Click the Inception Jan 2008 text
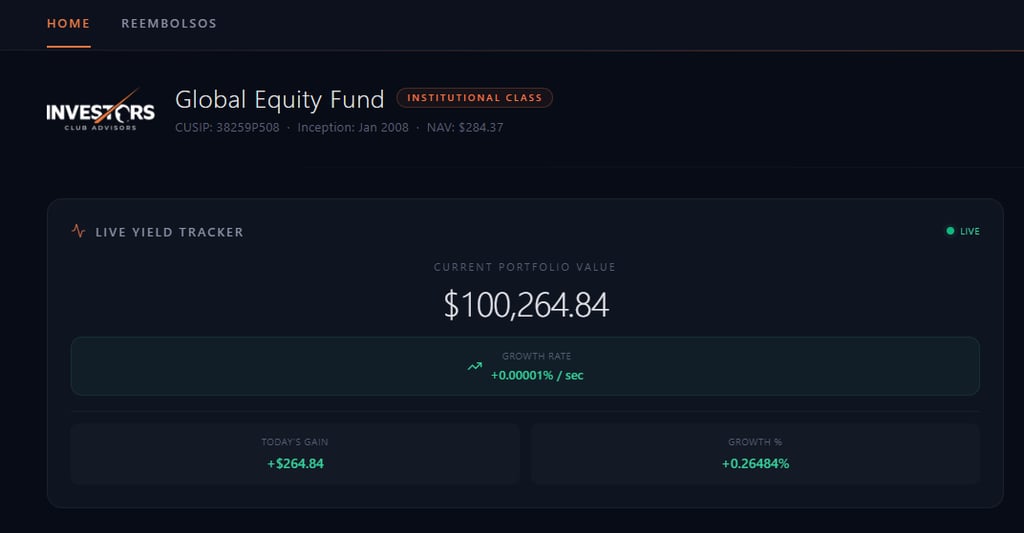 pyautogui.click(x=353, y=128)
